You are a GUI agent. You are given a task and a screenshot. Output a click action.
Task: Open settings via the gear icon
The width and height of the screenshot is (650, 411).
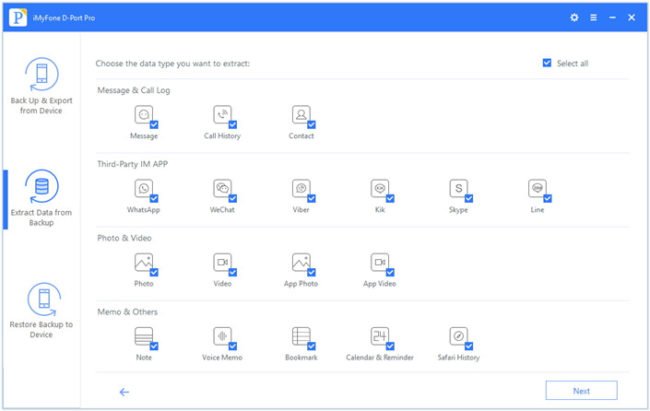coord(574,17)
